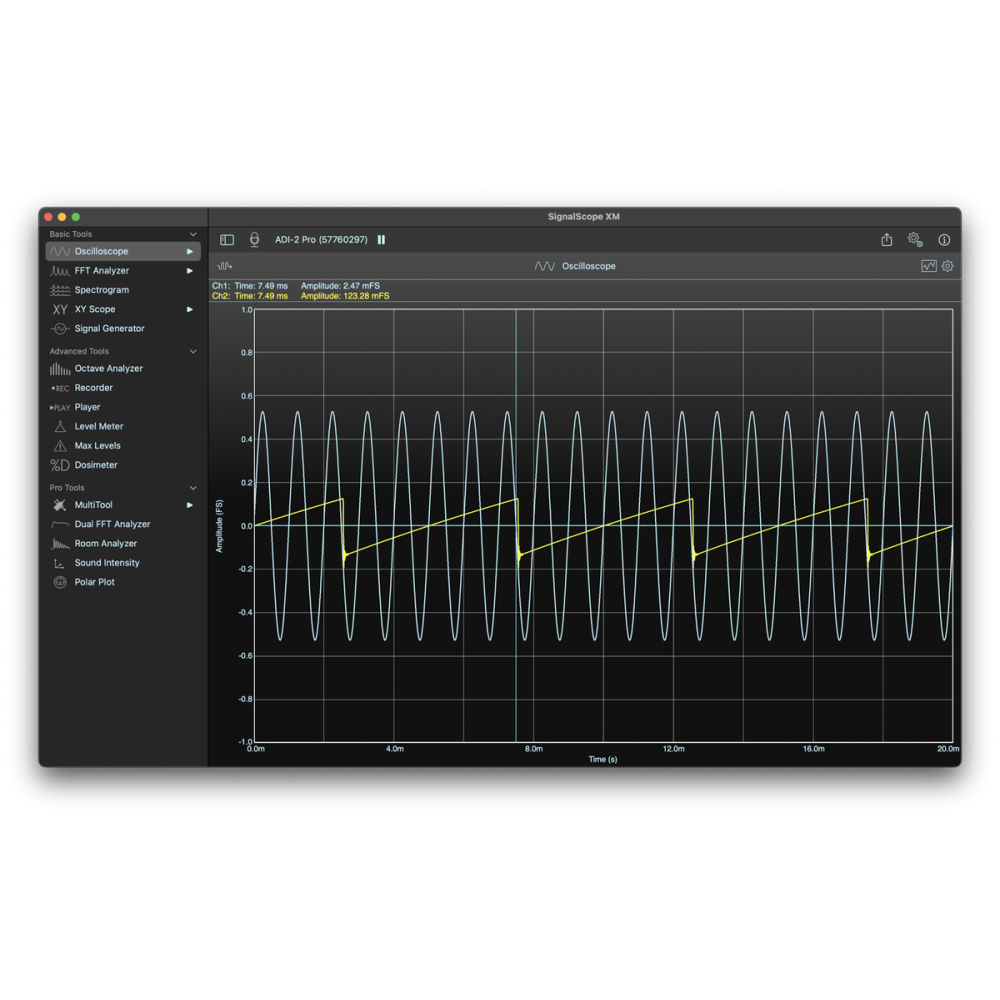Open the share/export icon
Screen dimensions: 1000x1000
[x=886, y=240]
